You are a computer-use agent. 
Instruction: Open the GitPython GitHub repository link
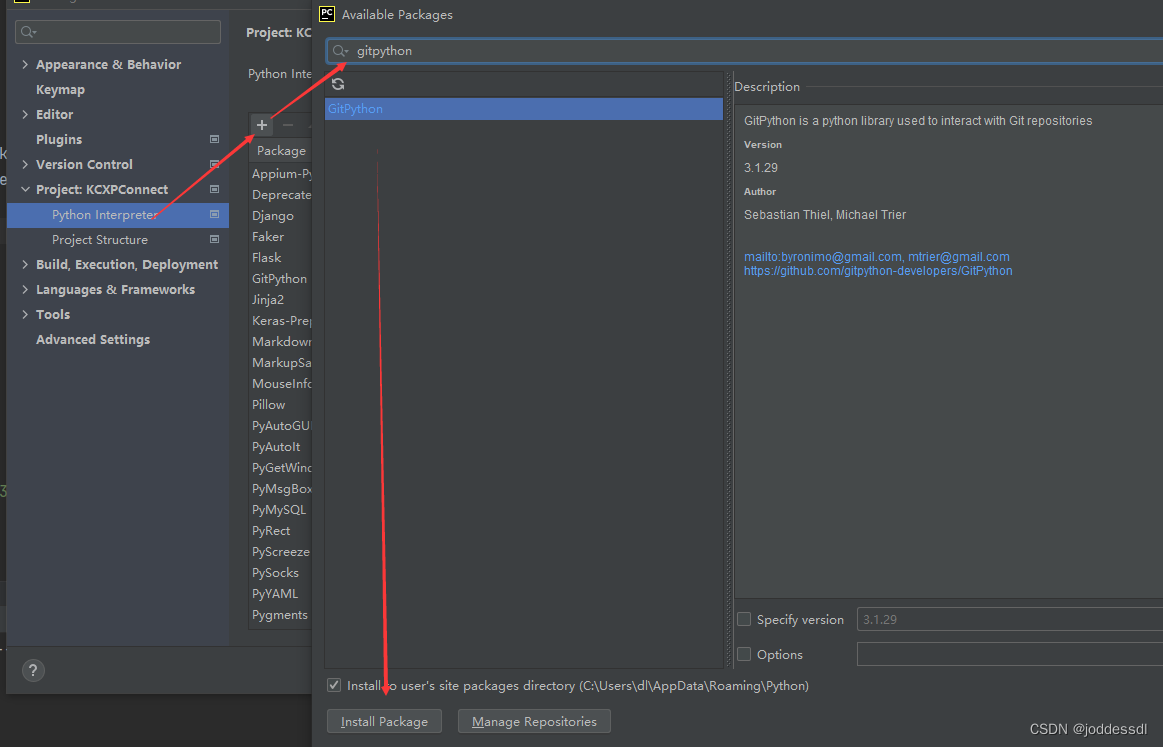pos(878,271)
